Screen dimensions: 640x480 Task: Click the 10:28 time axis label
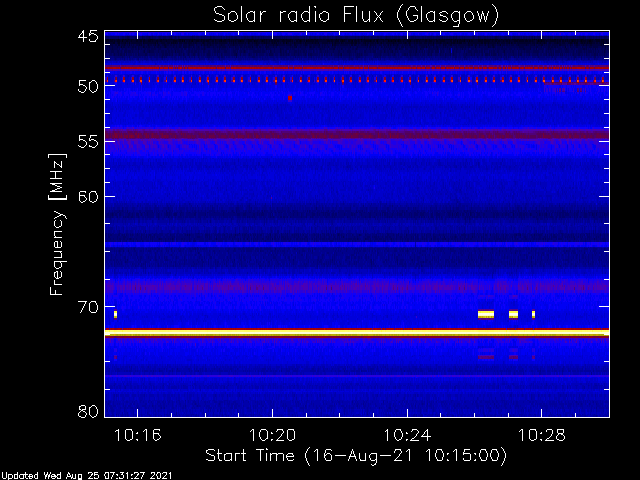pyautogui.click(x=542, y=436)
